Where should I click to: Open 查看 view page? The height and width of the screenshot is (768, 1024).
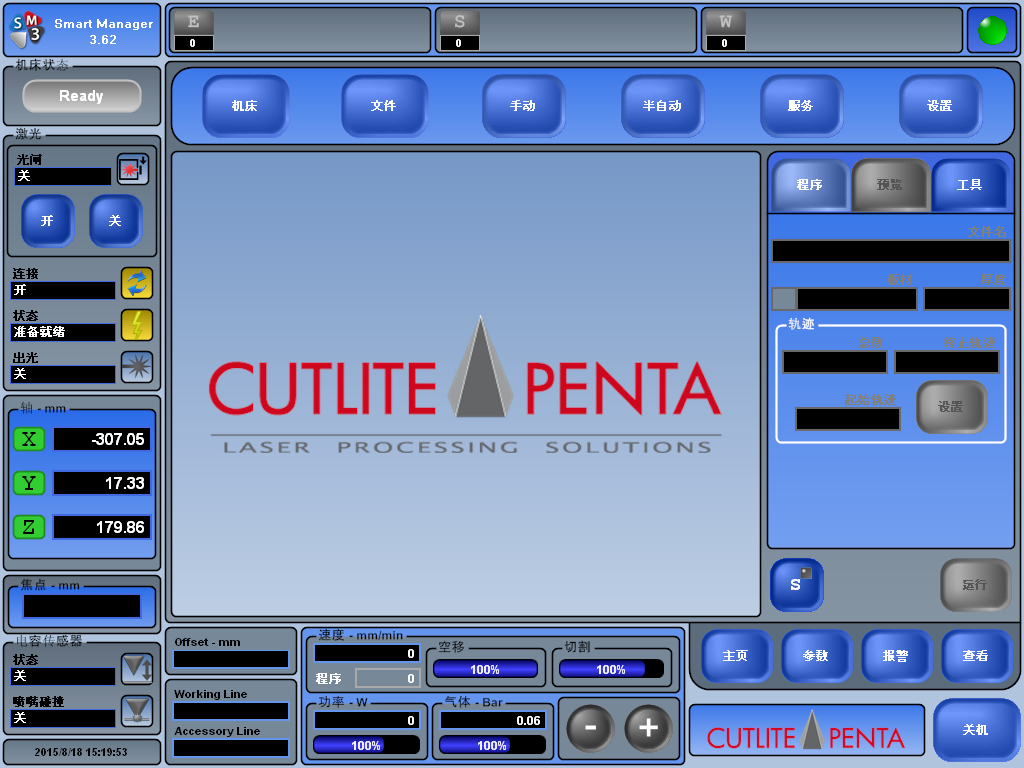coord(976,656)
